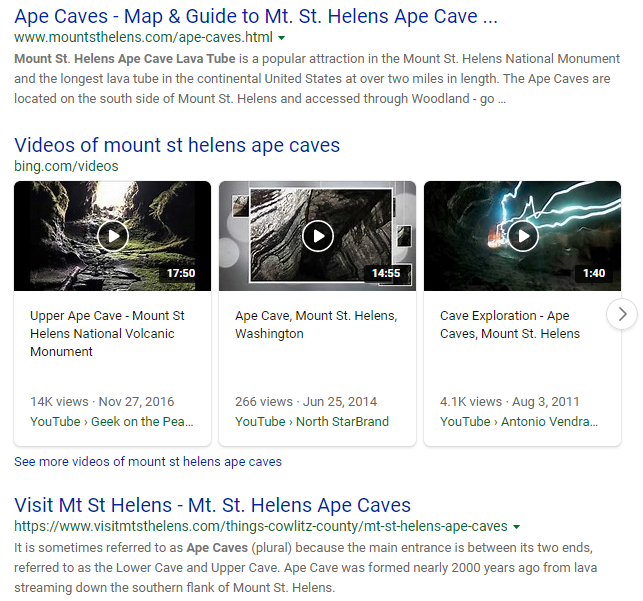Expand the visitmtsthelens.com URL dropdown arrow
This screenshot has width=643, height=601.
click(516, 527)
